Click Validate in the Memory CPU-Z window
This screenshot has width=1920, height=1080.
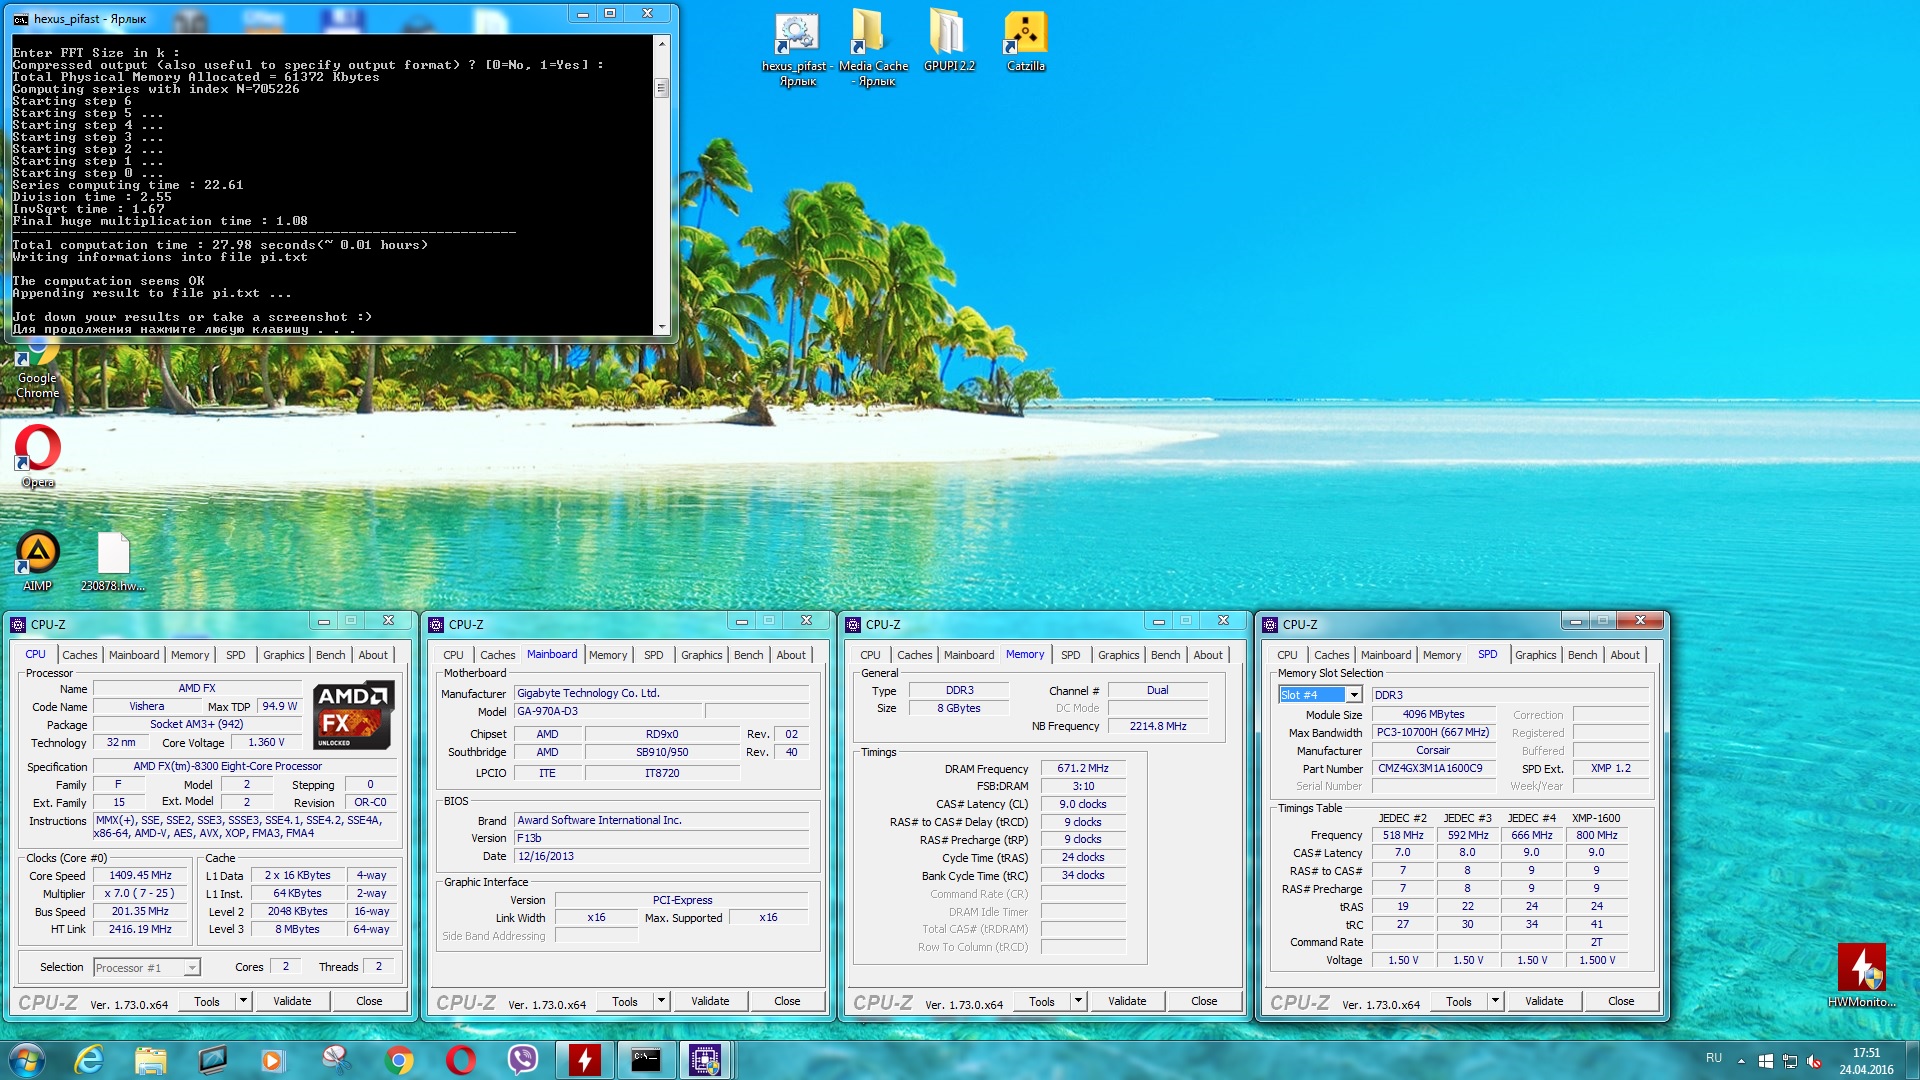point(1128,1001)
